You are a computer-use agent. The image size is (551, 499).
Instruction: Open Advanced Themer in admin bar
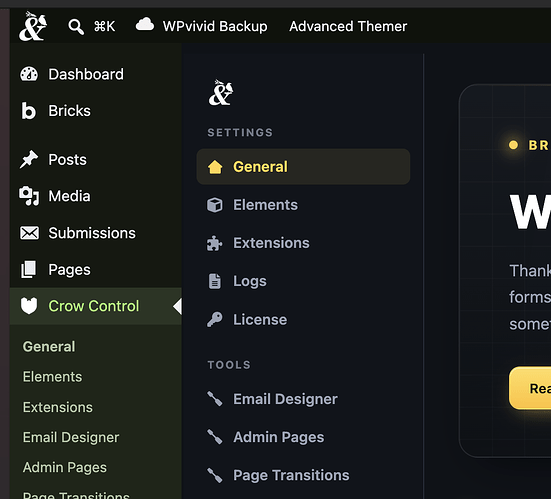pos(348,26)
